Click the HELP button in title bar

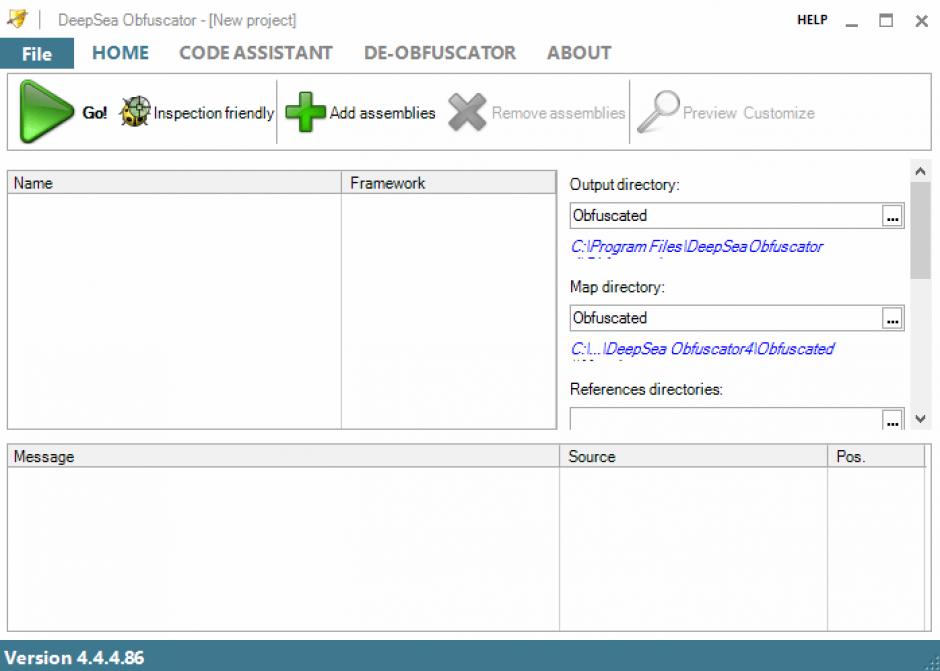tap(812, 20)
